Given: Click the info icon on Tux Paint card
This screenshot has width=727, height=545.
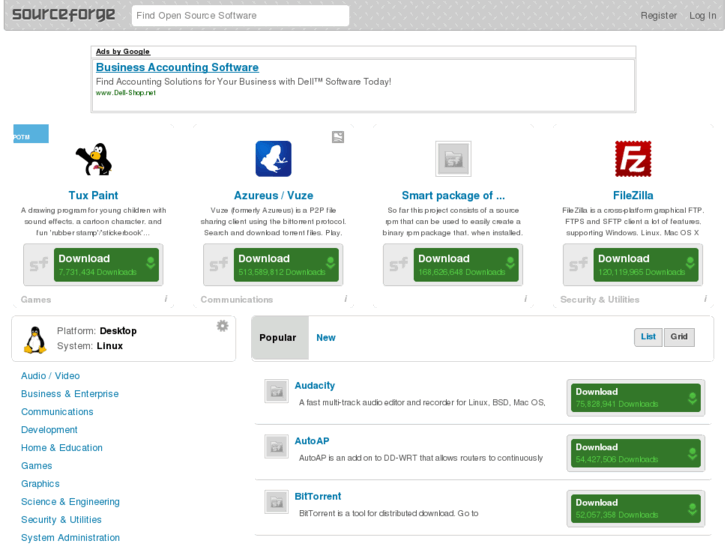Looking at the screenshot, I should coord(166,299).
